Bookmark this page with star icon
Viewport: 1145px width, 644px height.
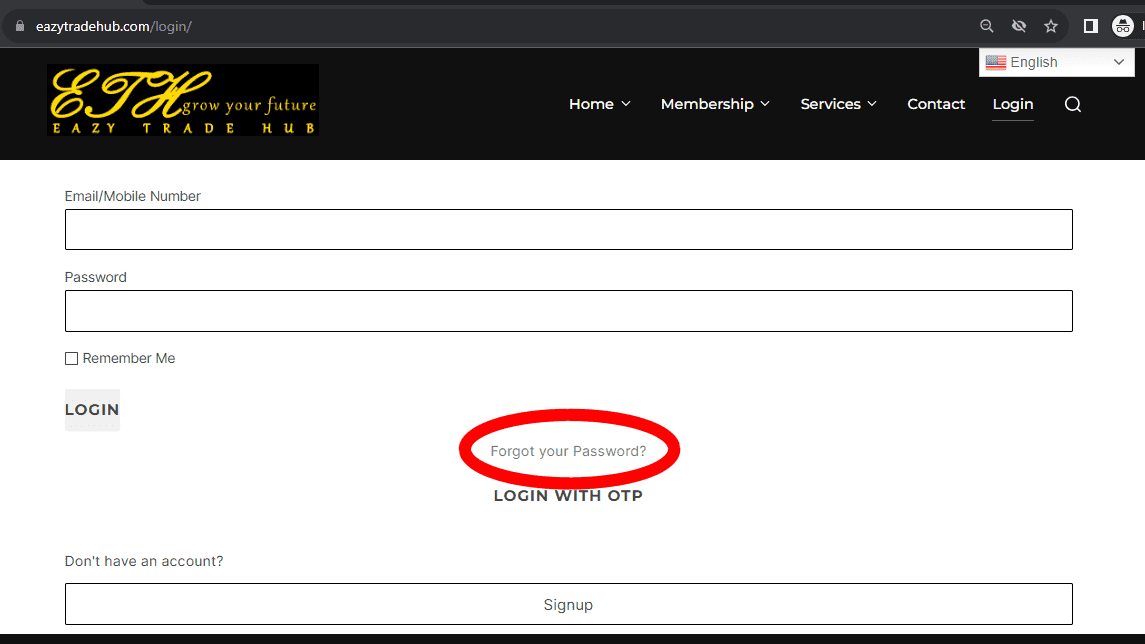[1051, 26]
